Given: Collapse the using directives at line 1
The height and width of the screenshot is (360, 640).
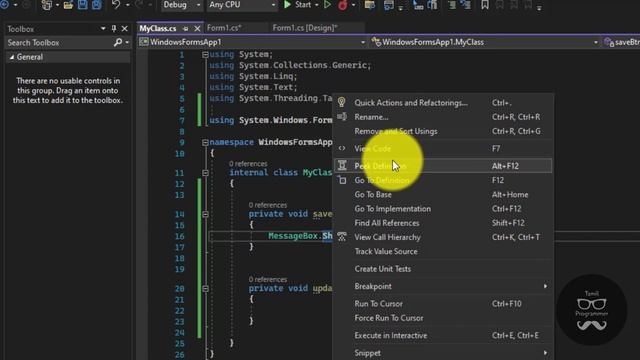Looking at the screenshot, I should pyautogui.click(x=205, y=55).
